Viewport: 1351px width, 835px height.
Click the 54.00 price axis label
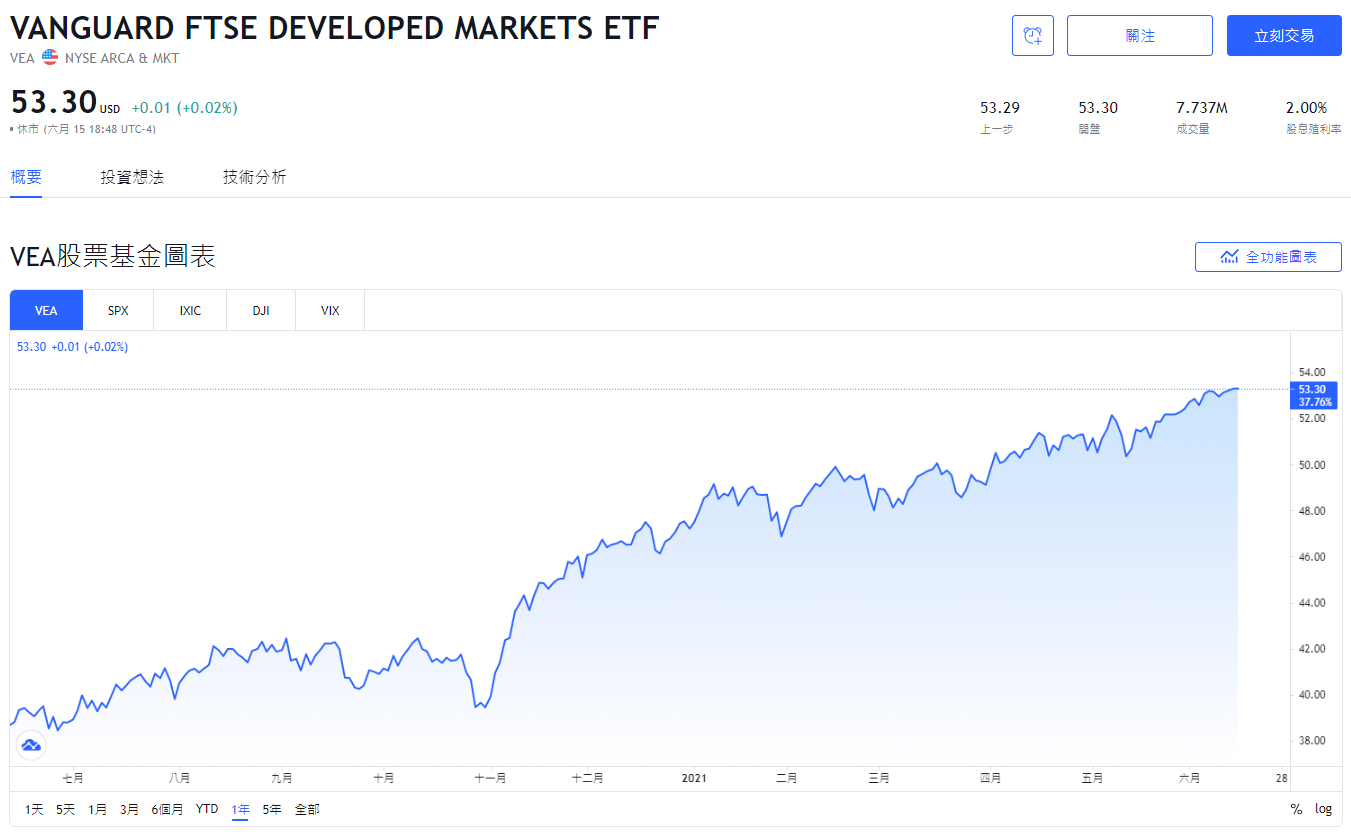1312,372
